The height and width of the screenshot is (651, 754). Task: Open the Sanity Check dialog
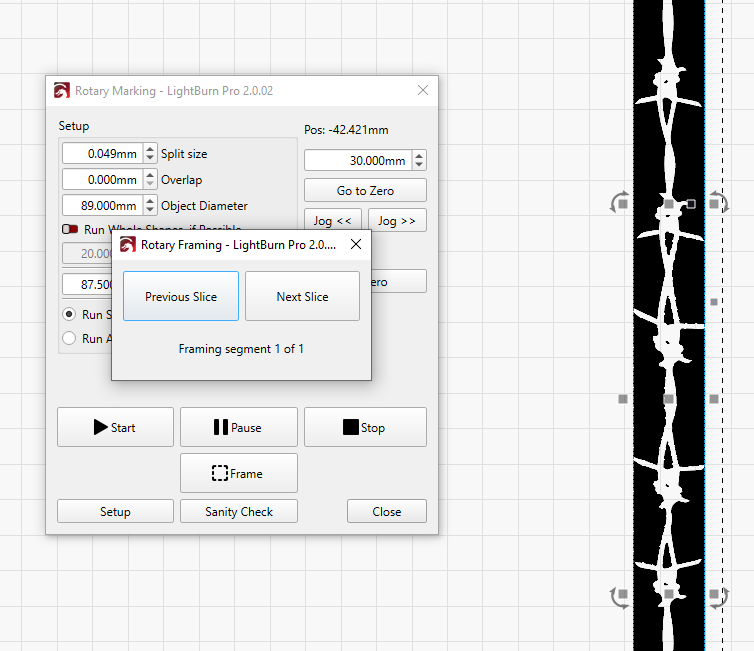click(x=239, y=511)
